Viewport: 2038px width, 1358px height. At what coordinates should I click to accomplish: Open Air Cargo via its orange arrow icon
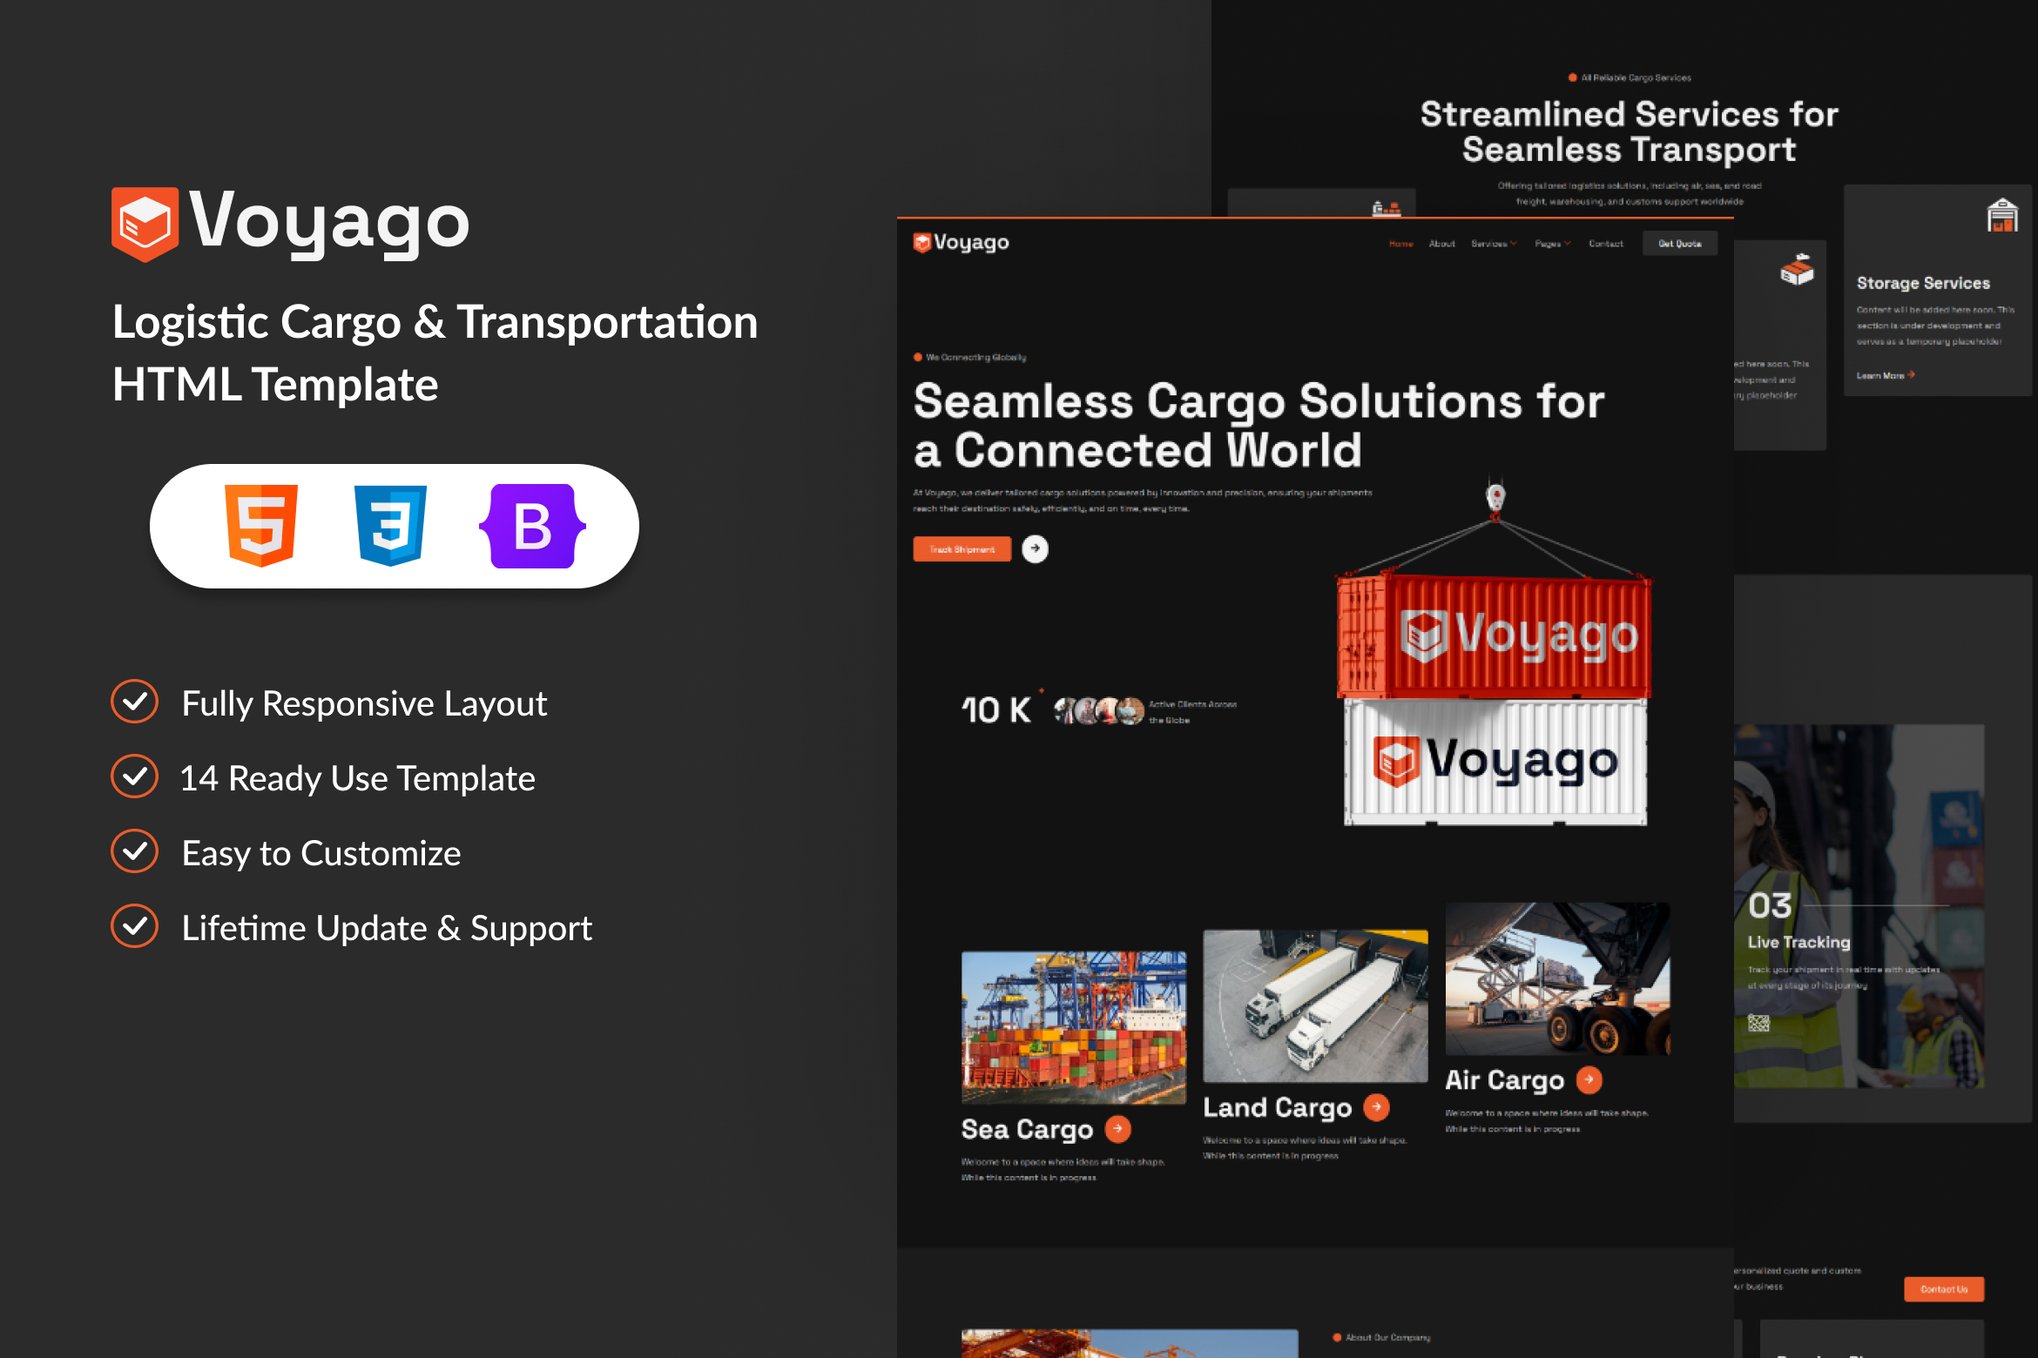[x=1588, y=1079]
